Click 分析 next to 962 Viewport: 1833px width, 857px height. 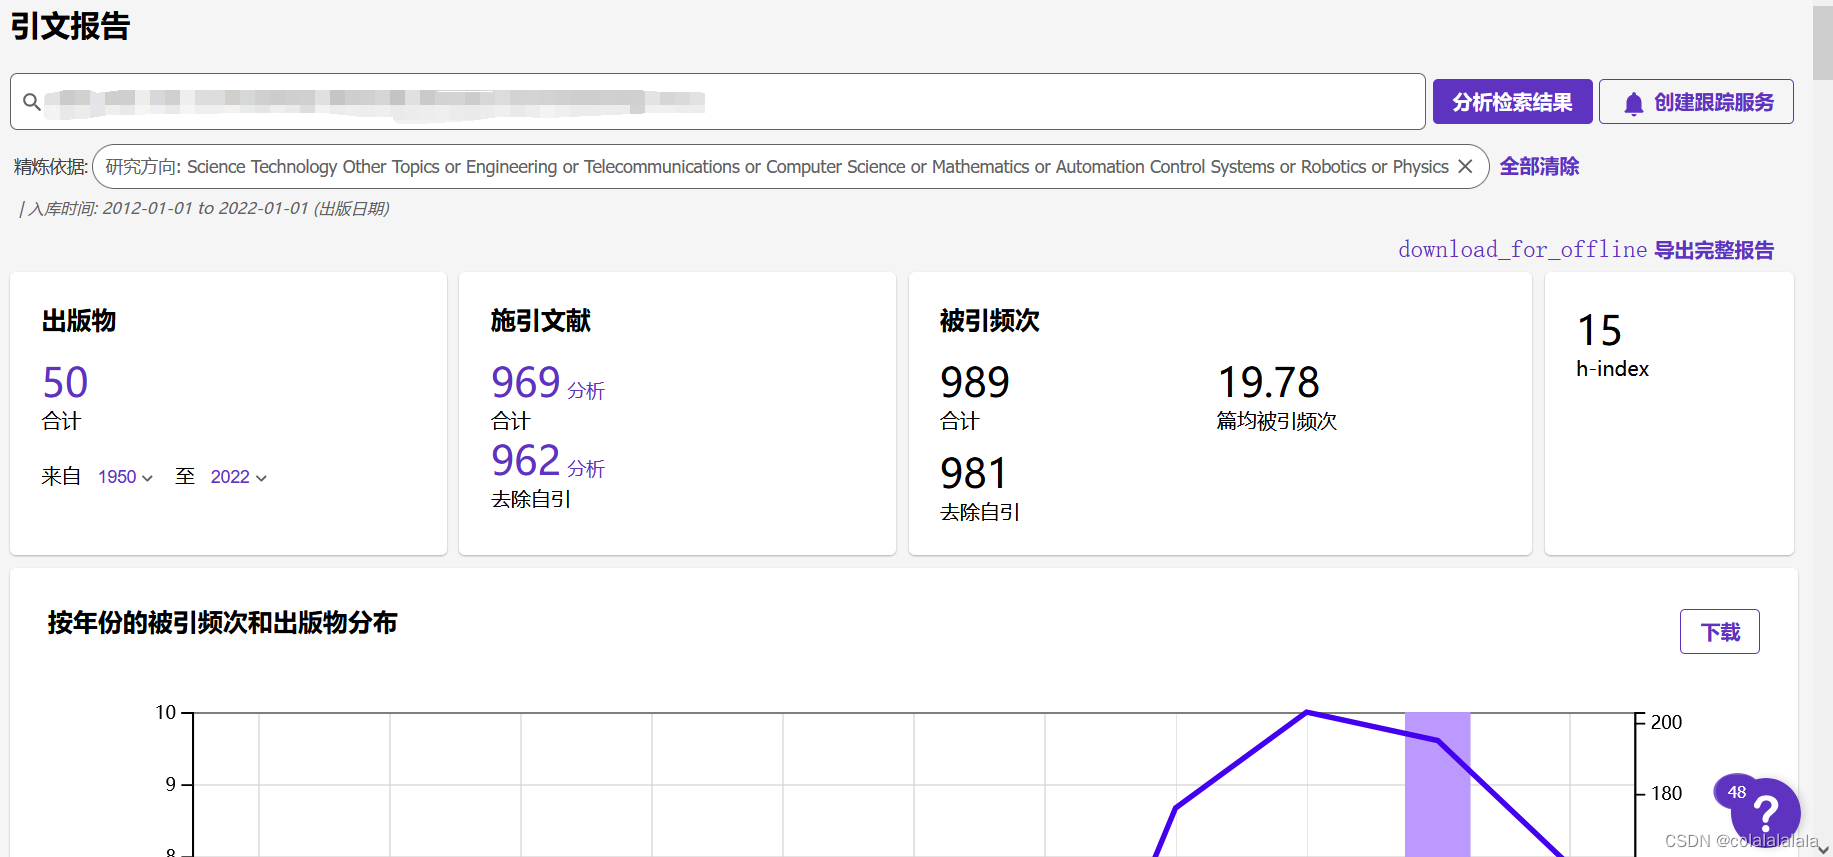click(586, 468)
